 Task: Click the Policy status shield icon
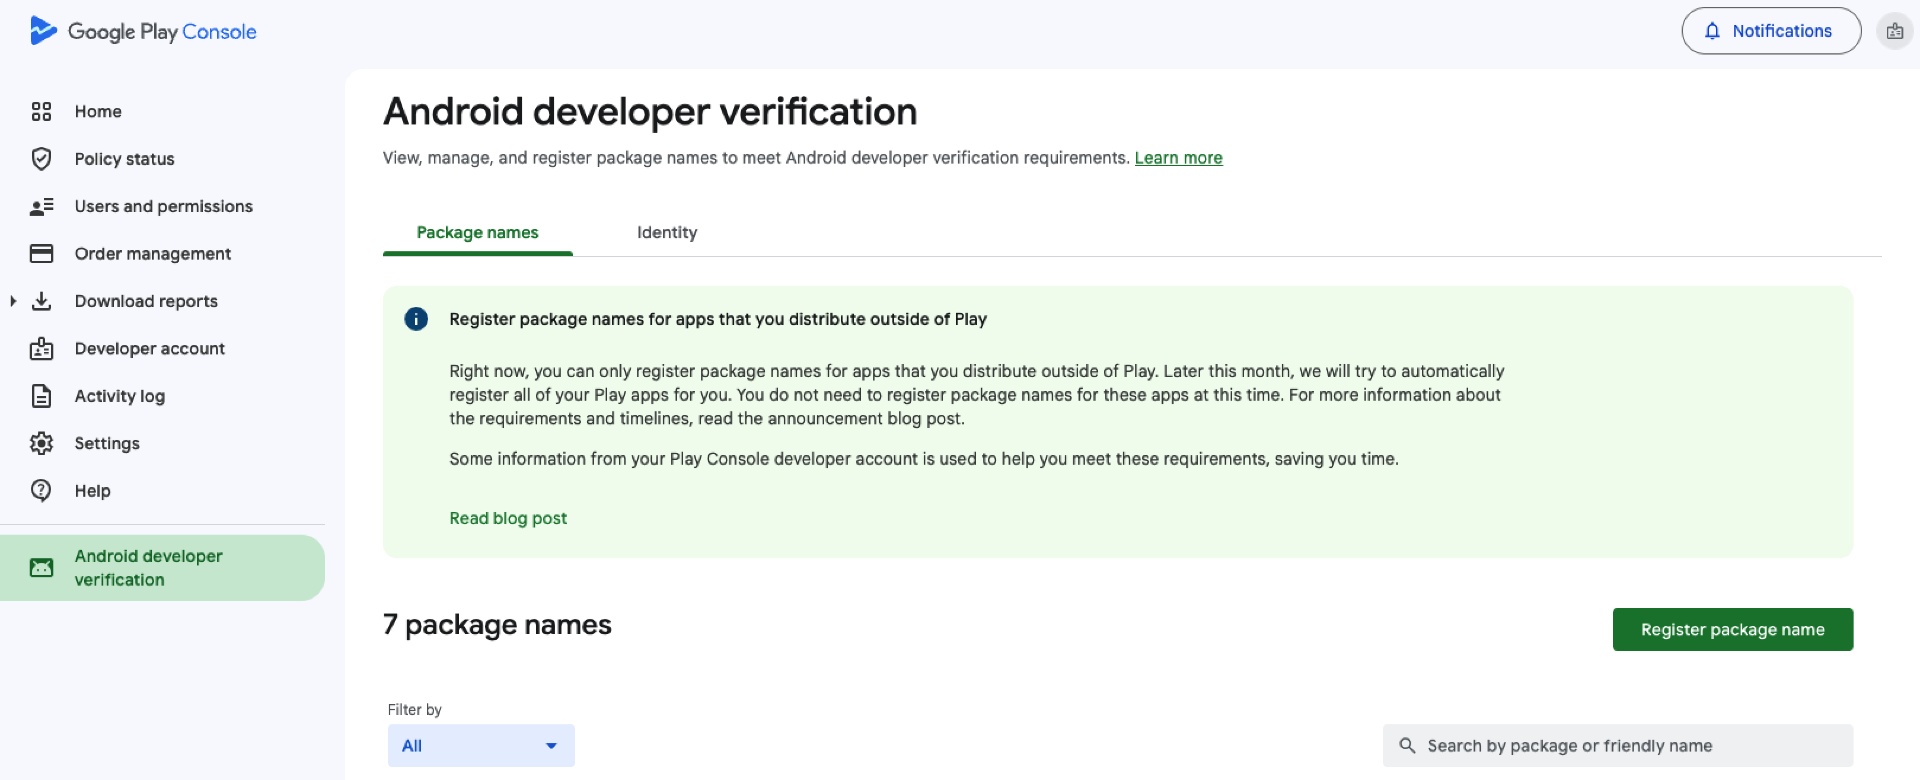pos(41,159)
